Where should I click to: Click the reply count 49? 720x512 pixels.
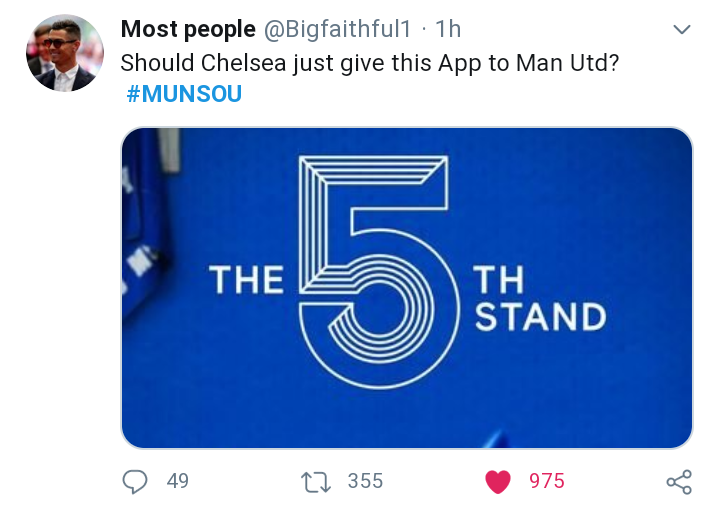(x=178, y=482)
